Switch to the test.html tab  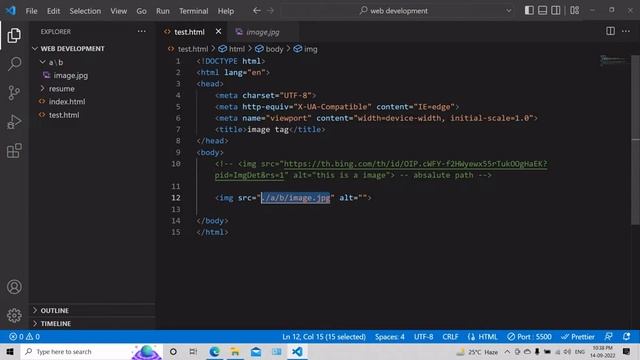point(189,32)
